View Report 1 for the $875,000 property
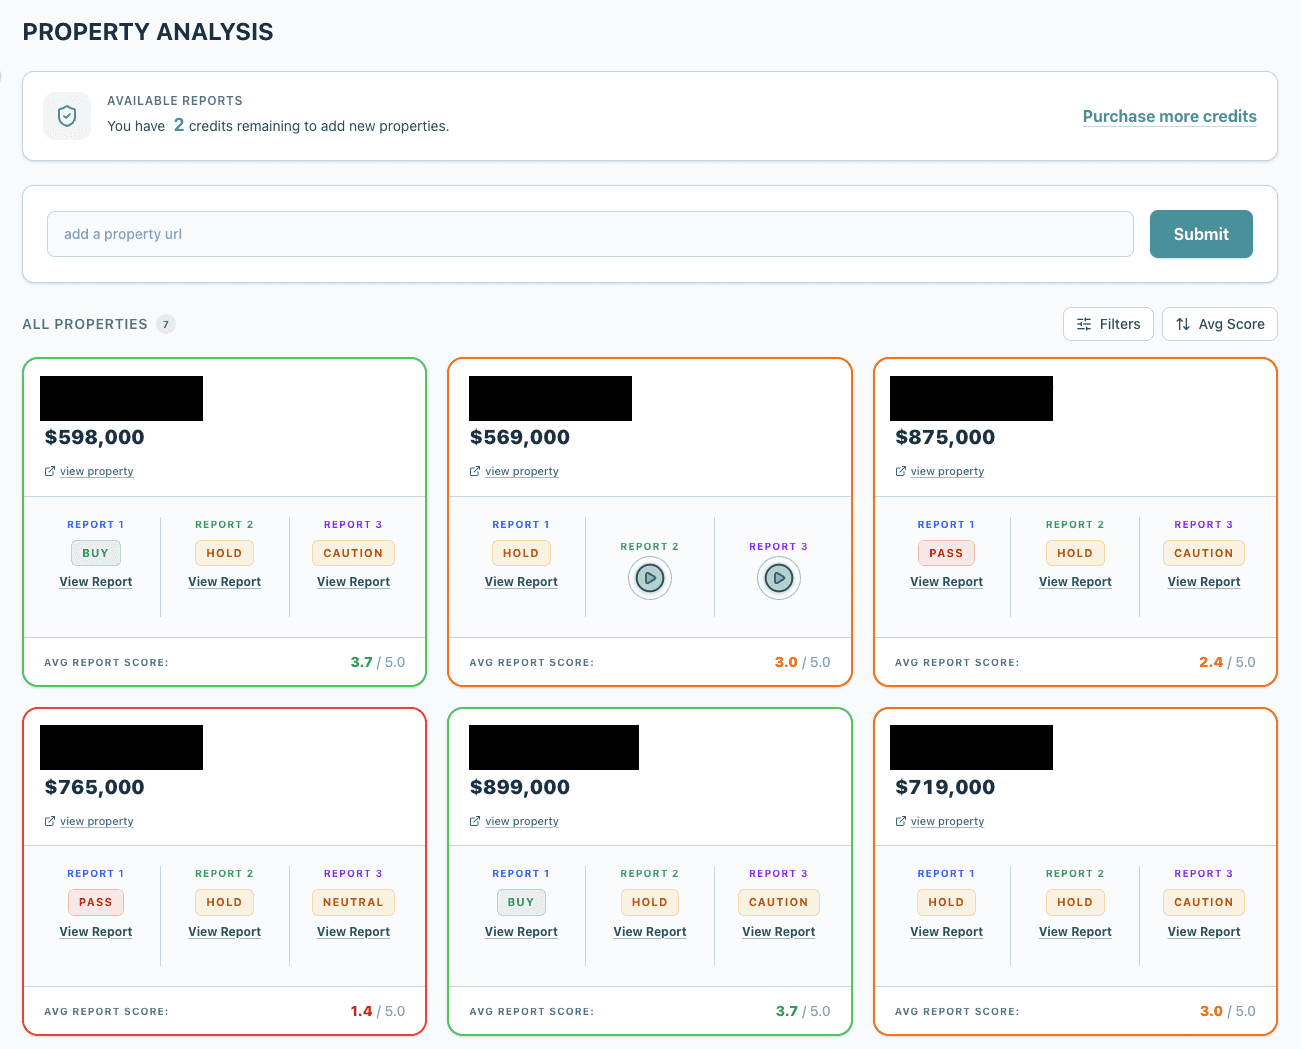The width and height of the screenshot is (1301, 1049). click(947, 582)
